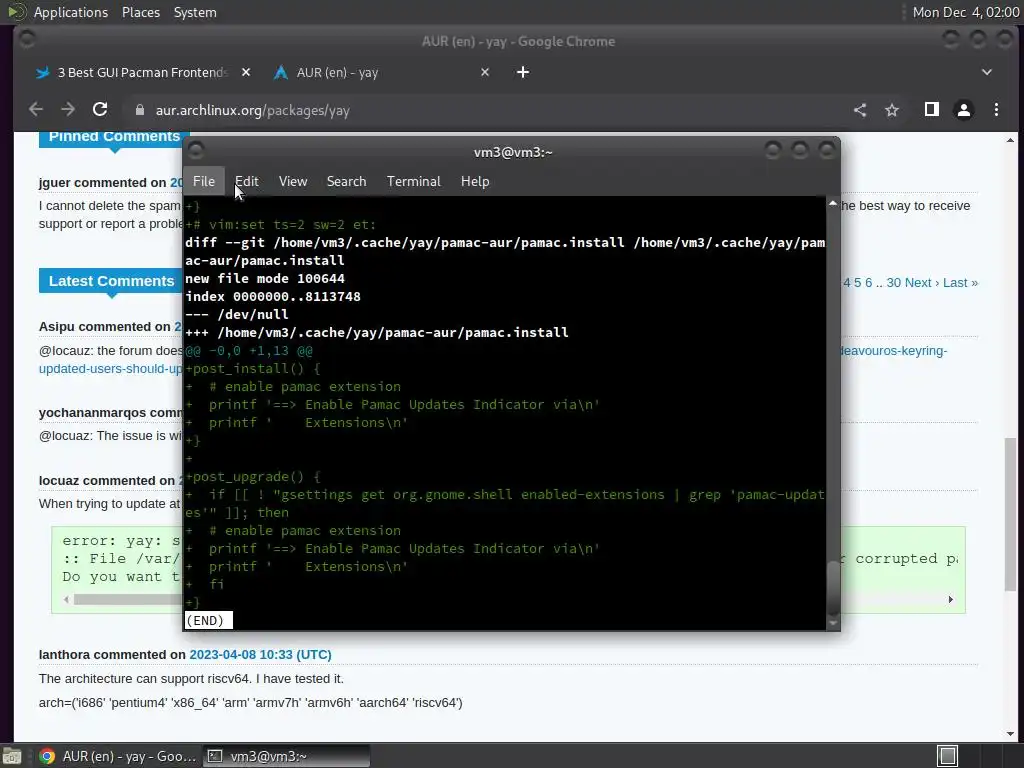
Task: View site info via the lock icon
Action: click(139, 110)
